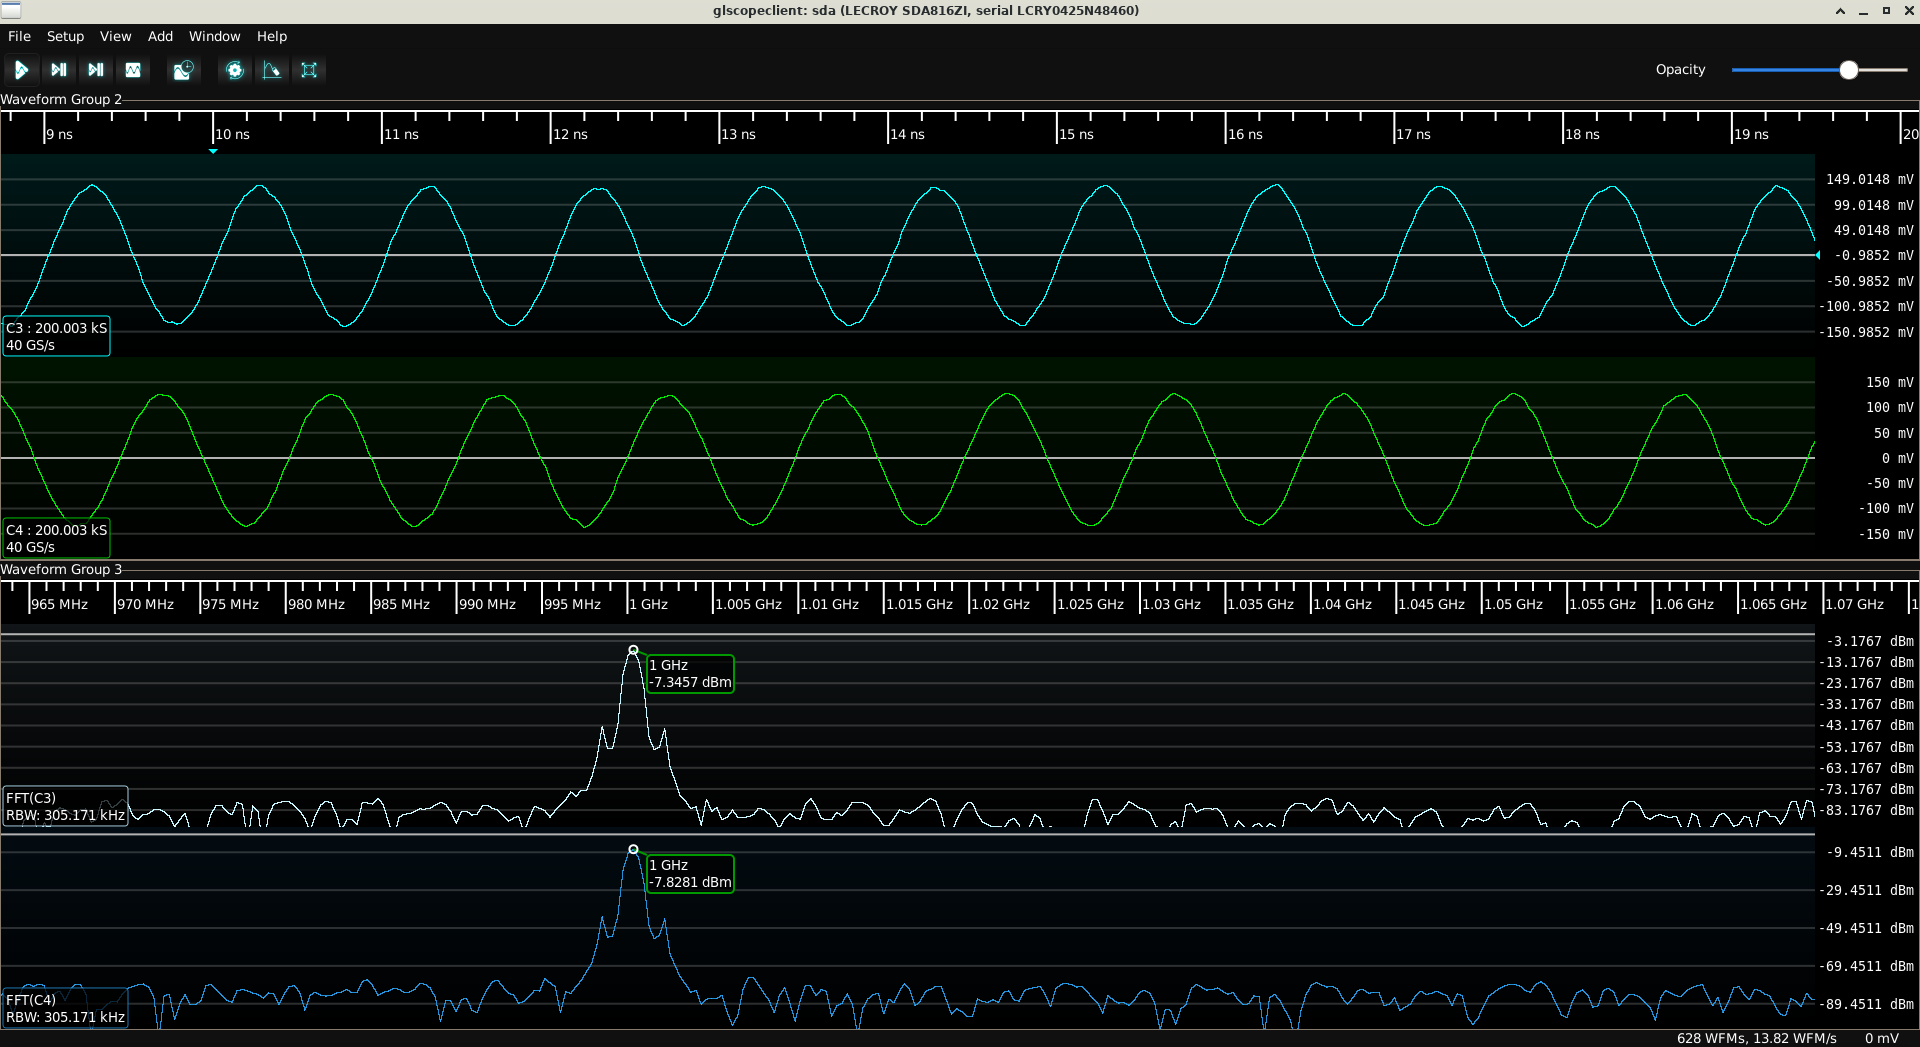Image resolution: width=1920 pixels, height=1047 pixels.
Task: Open the waveform history clock icon
Action: (x=183, y=70)
